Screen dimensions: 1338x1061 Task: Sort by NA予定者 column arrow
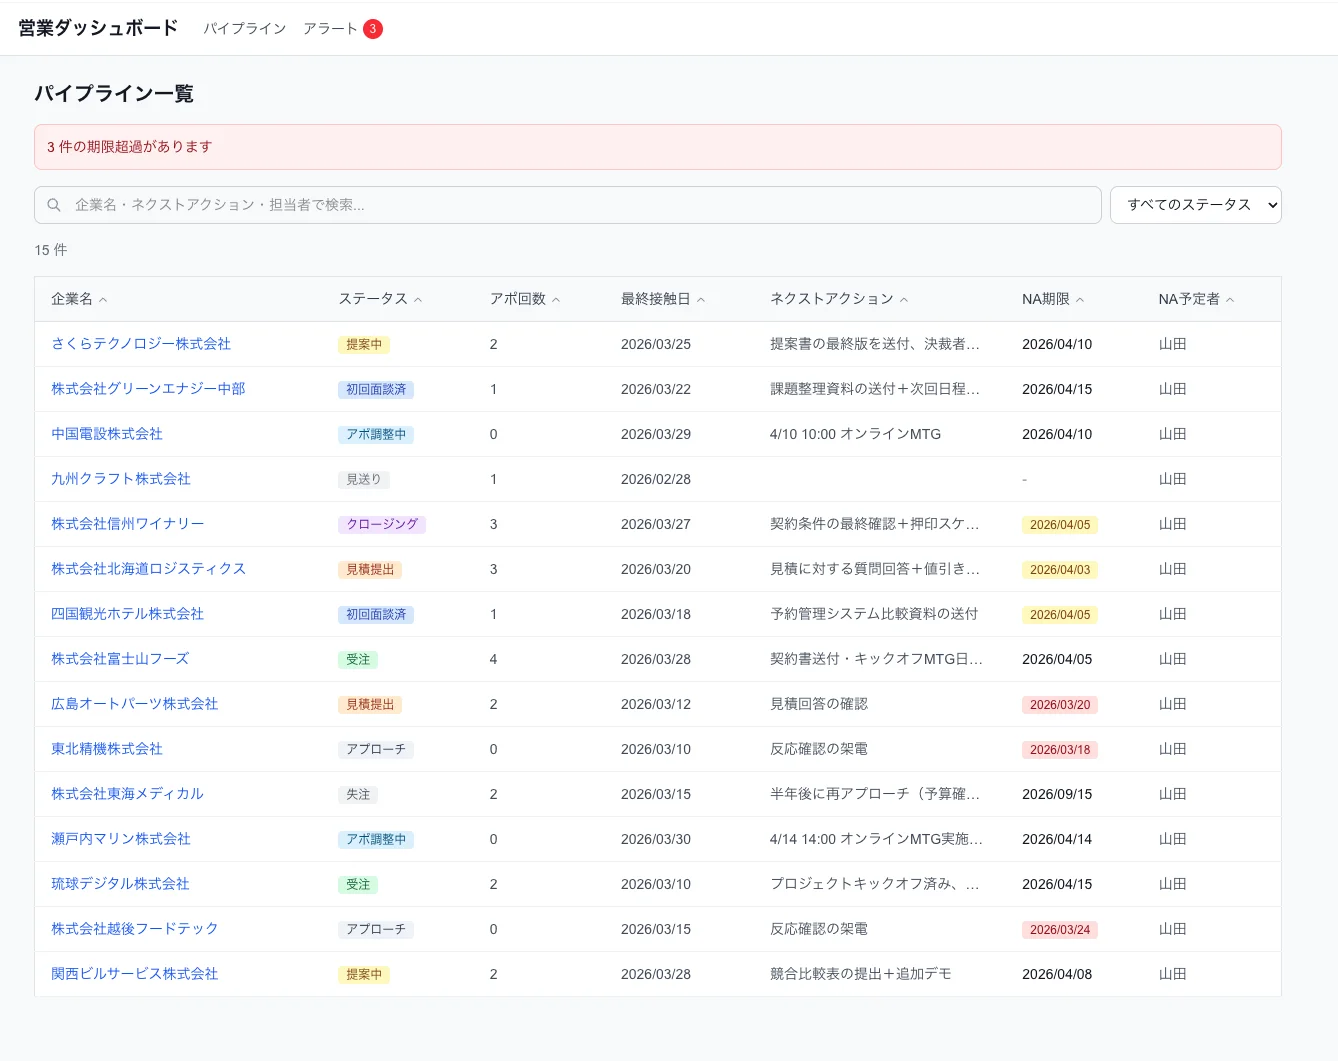pos(1230,300)
